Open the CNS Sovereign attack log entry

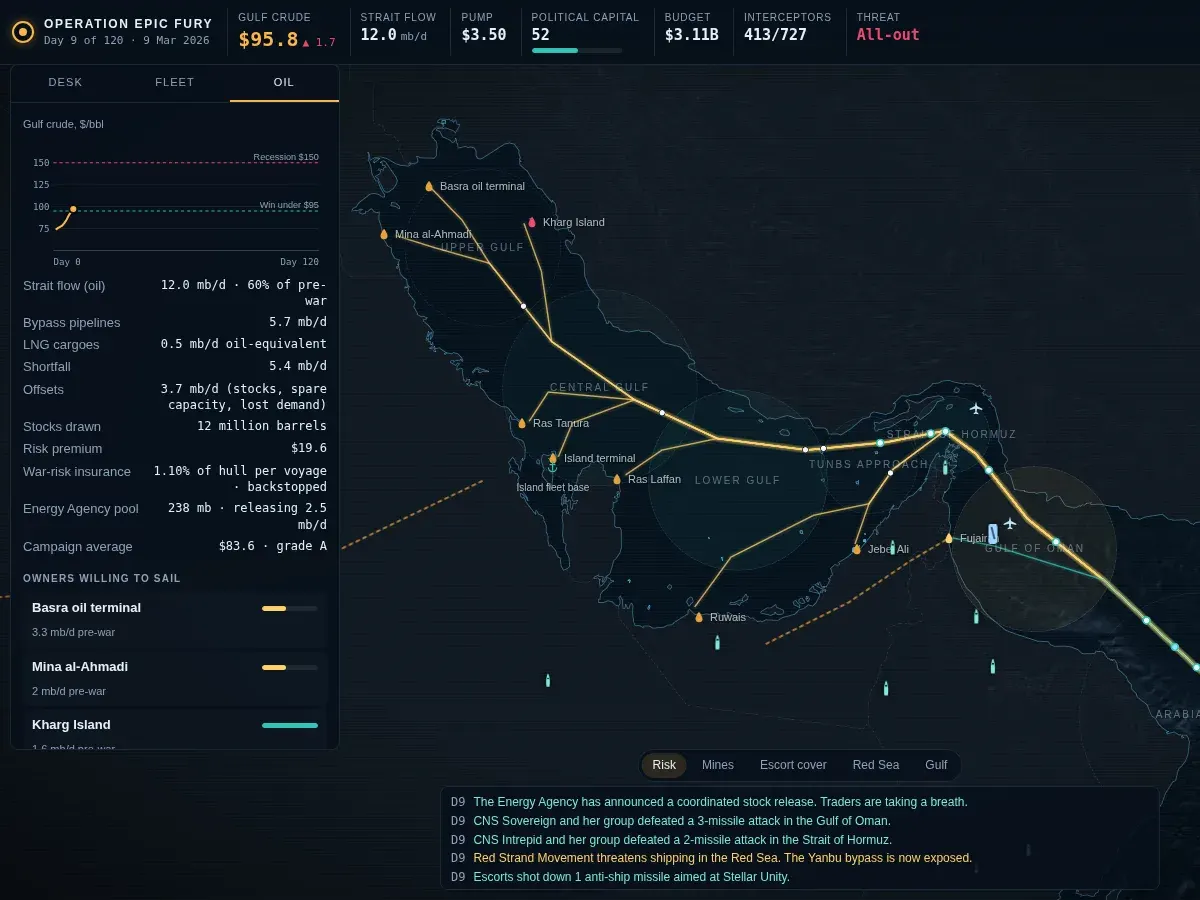(x=682, y=821)
